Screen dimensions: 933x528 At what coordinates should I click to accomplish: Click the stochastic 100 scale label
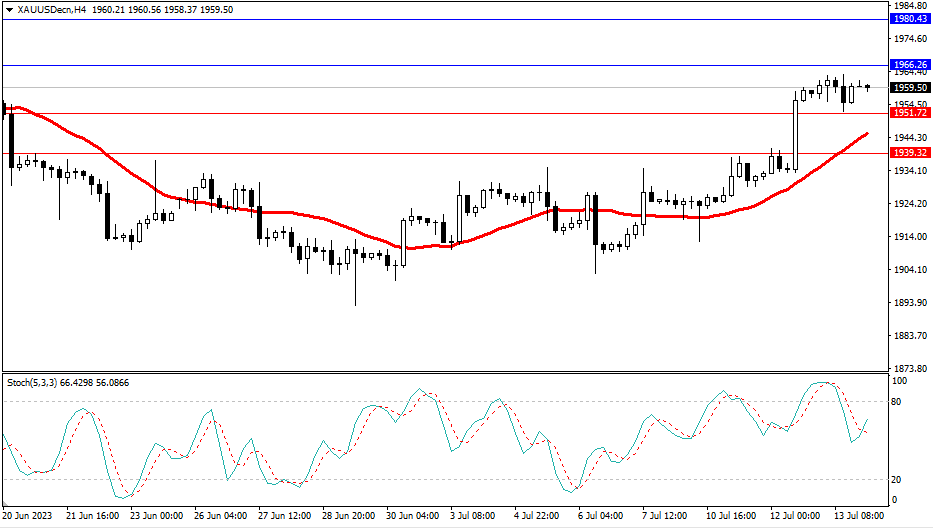pyautogui.click(x=899, y=382)
